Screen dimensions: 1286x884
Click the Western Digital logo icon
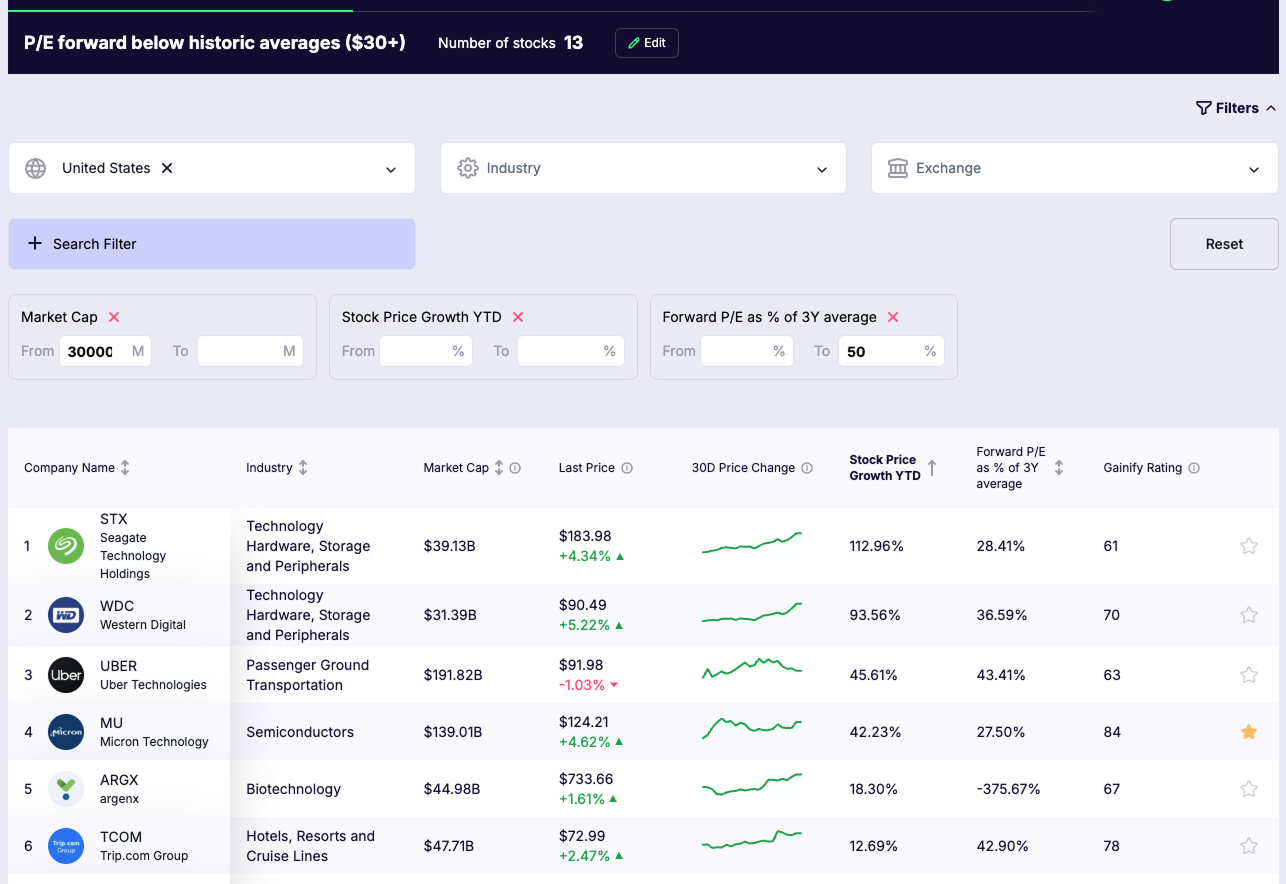66,615
